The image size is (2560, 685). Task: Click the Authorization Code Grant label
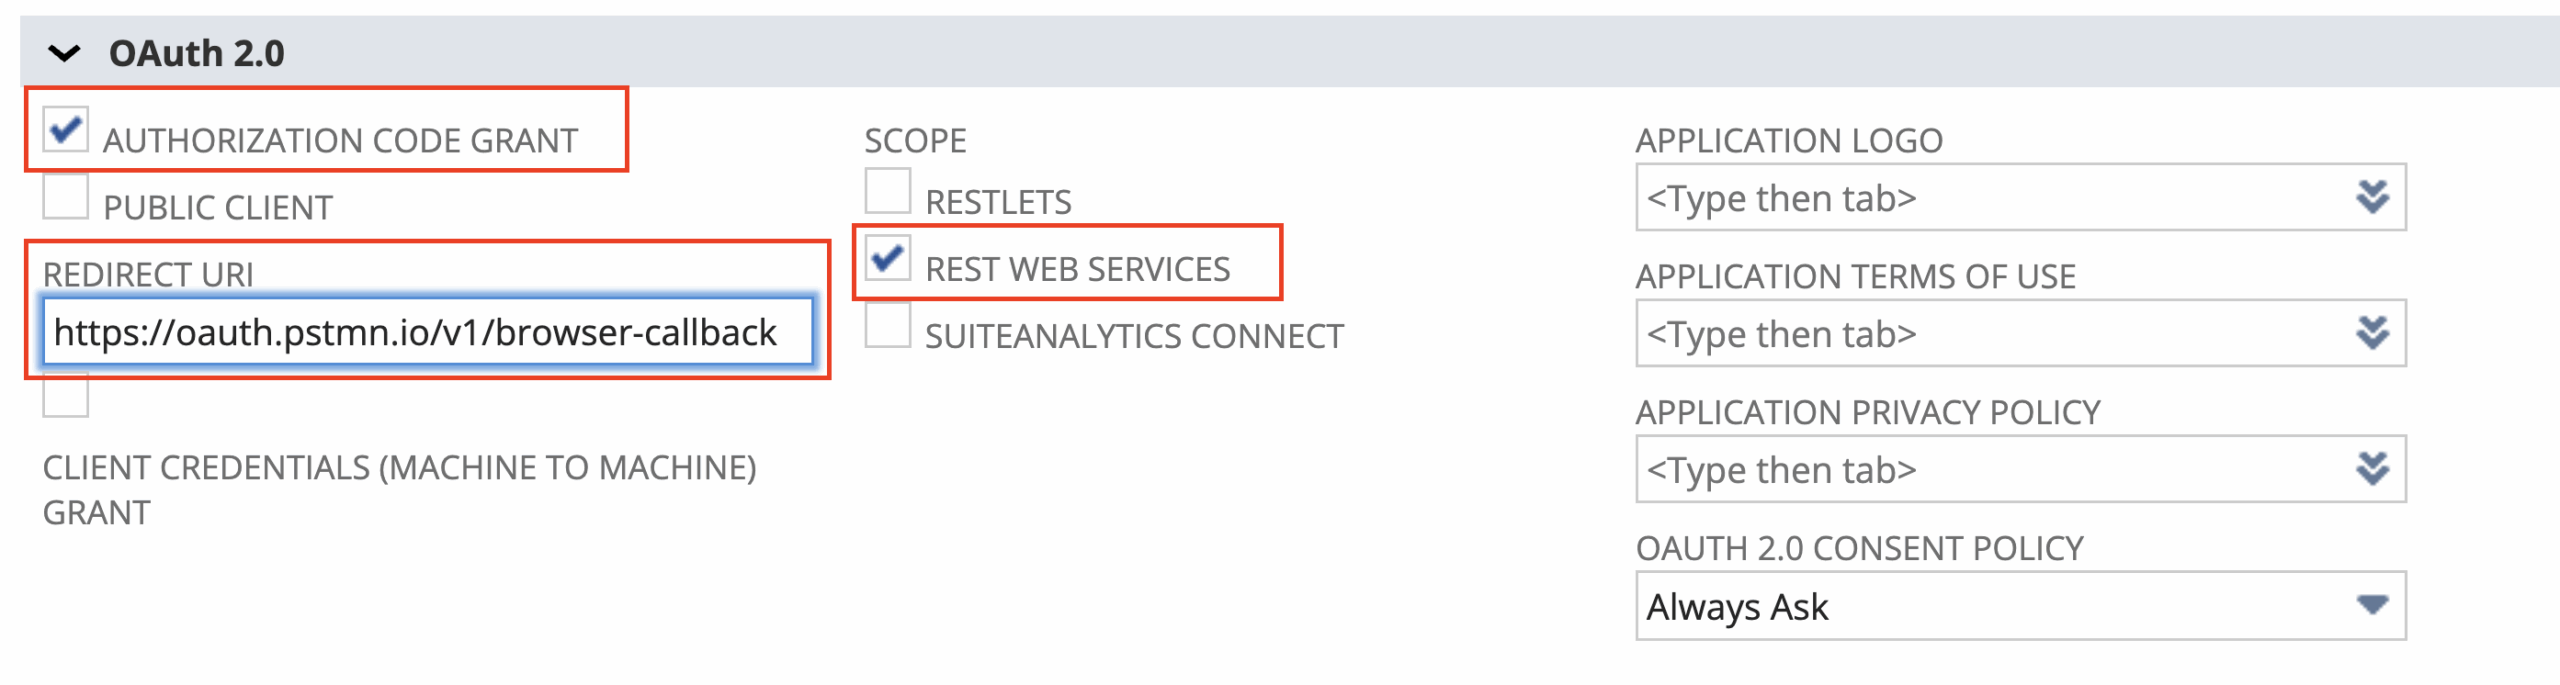340,141
